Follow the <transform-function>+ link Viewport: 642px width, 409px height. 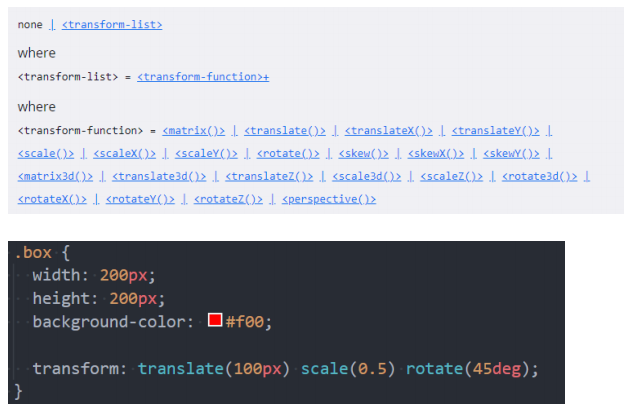pyautogui.click(x=203, y=77)
